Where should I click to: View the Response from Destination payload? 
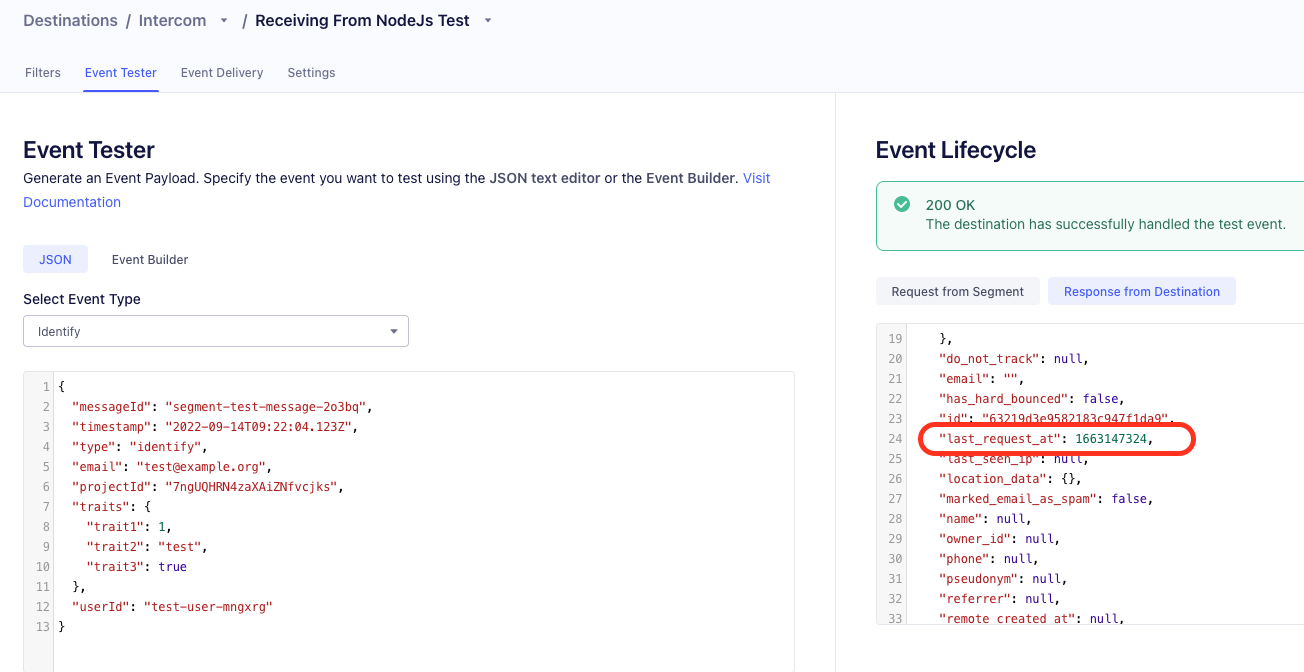(1141, 291)
